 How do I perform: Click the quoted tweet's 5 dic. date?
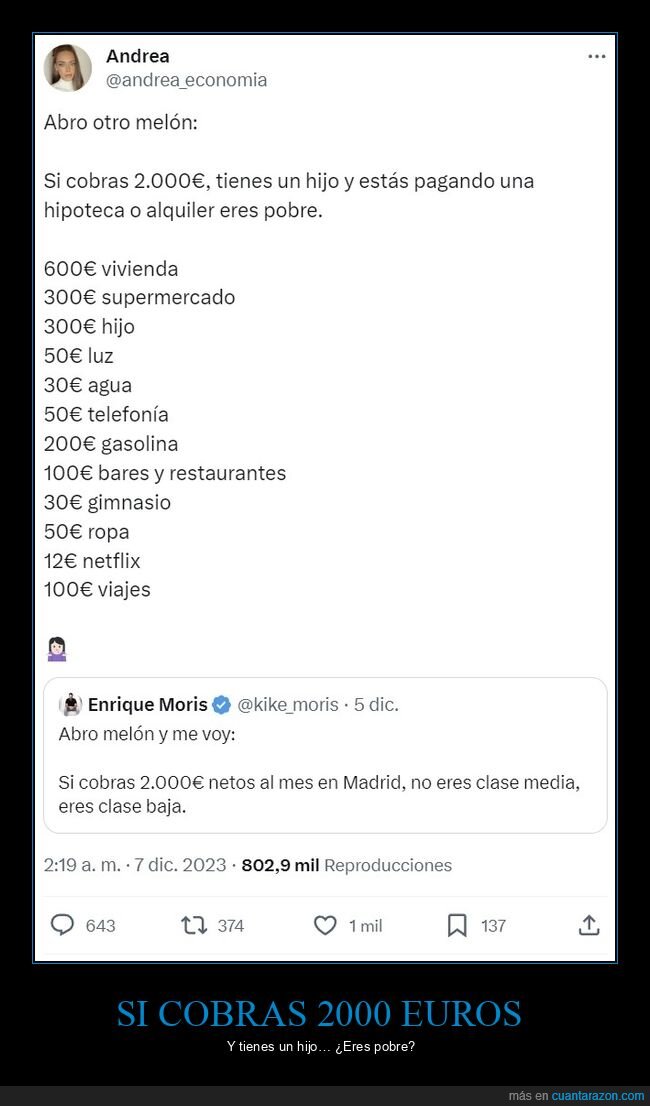376,705
